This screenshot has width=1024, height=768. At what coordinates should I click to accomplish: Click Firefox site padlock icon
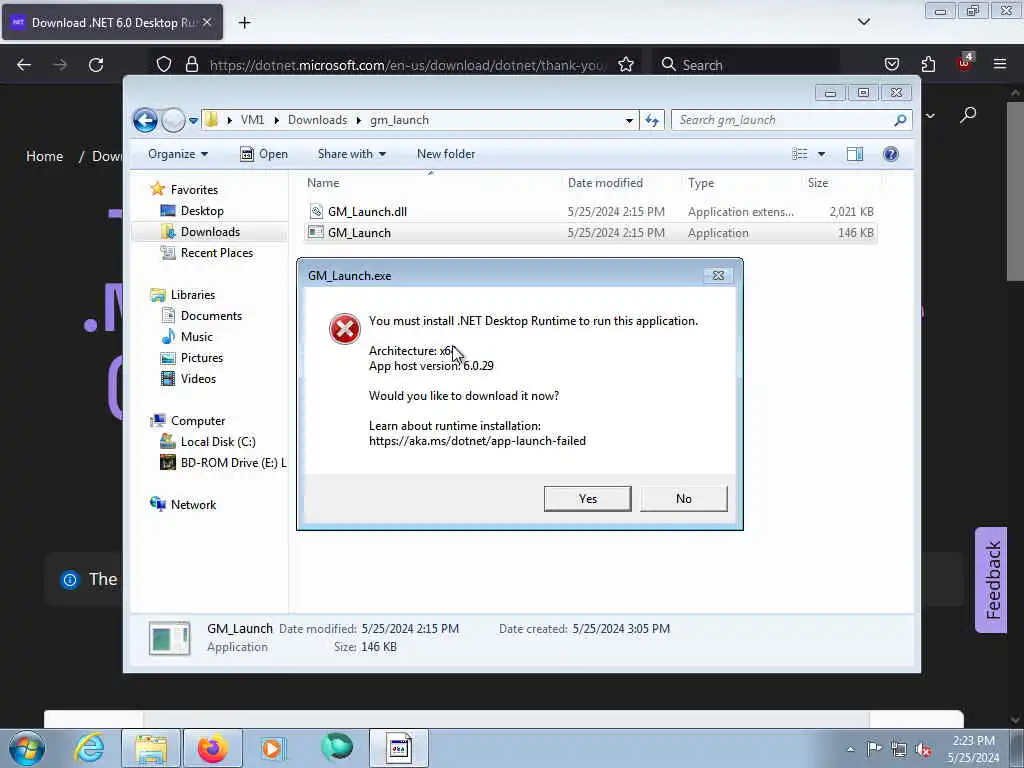coord(191,65)
